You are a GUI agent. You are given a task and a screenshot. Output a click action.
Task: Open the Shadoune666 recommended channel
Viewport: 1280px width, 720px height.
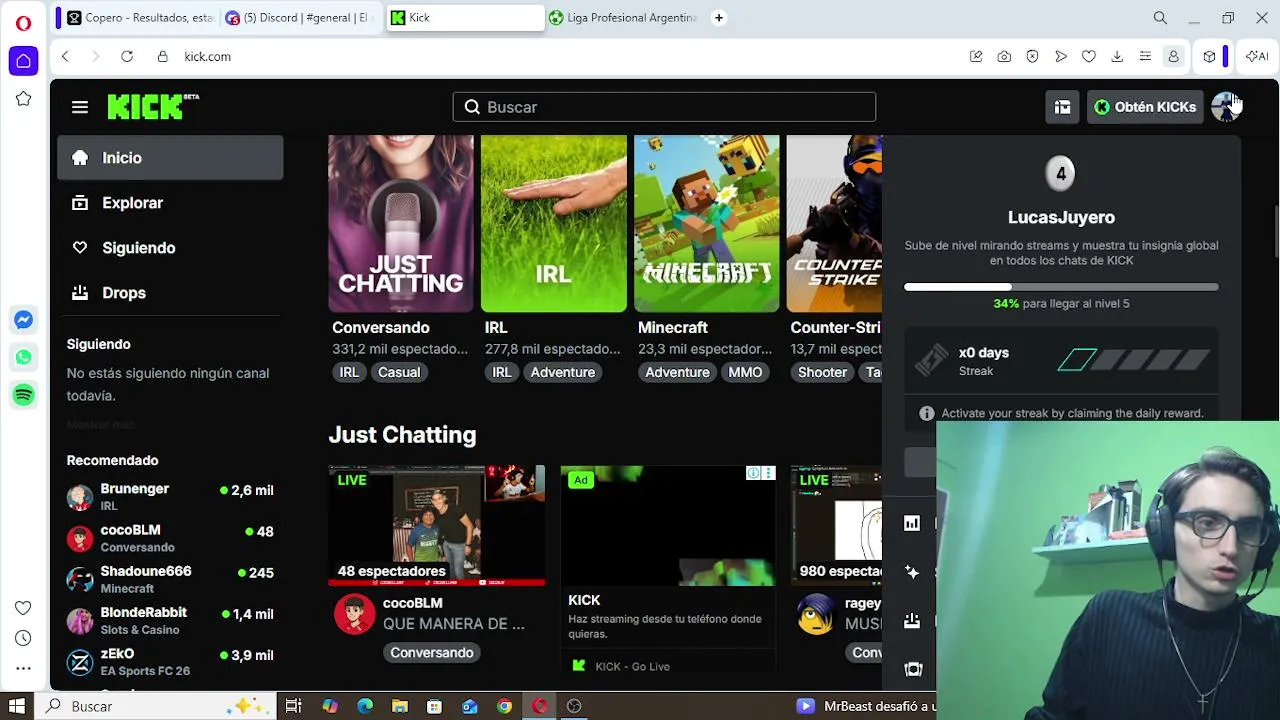pos(170,579)
